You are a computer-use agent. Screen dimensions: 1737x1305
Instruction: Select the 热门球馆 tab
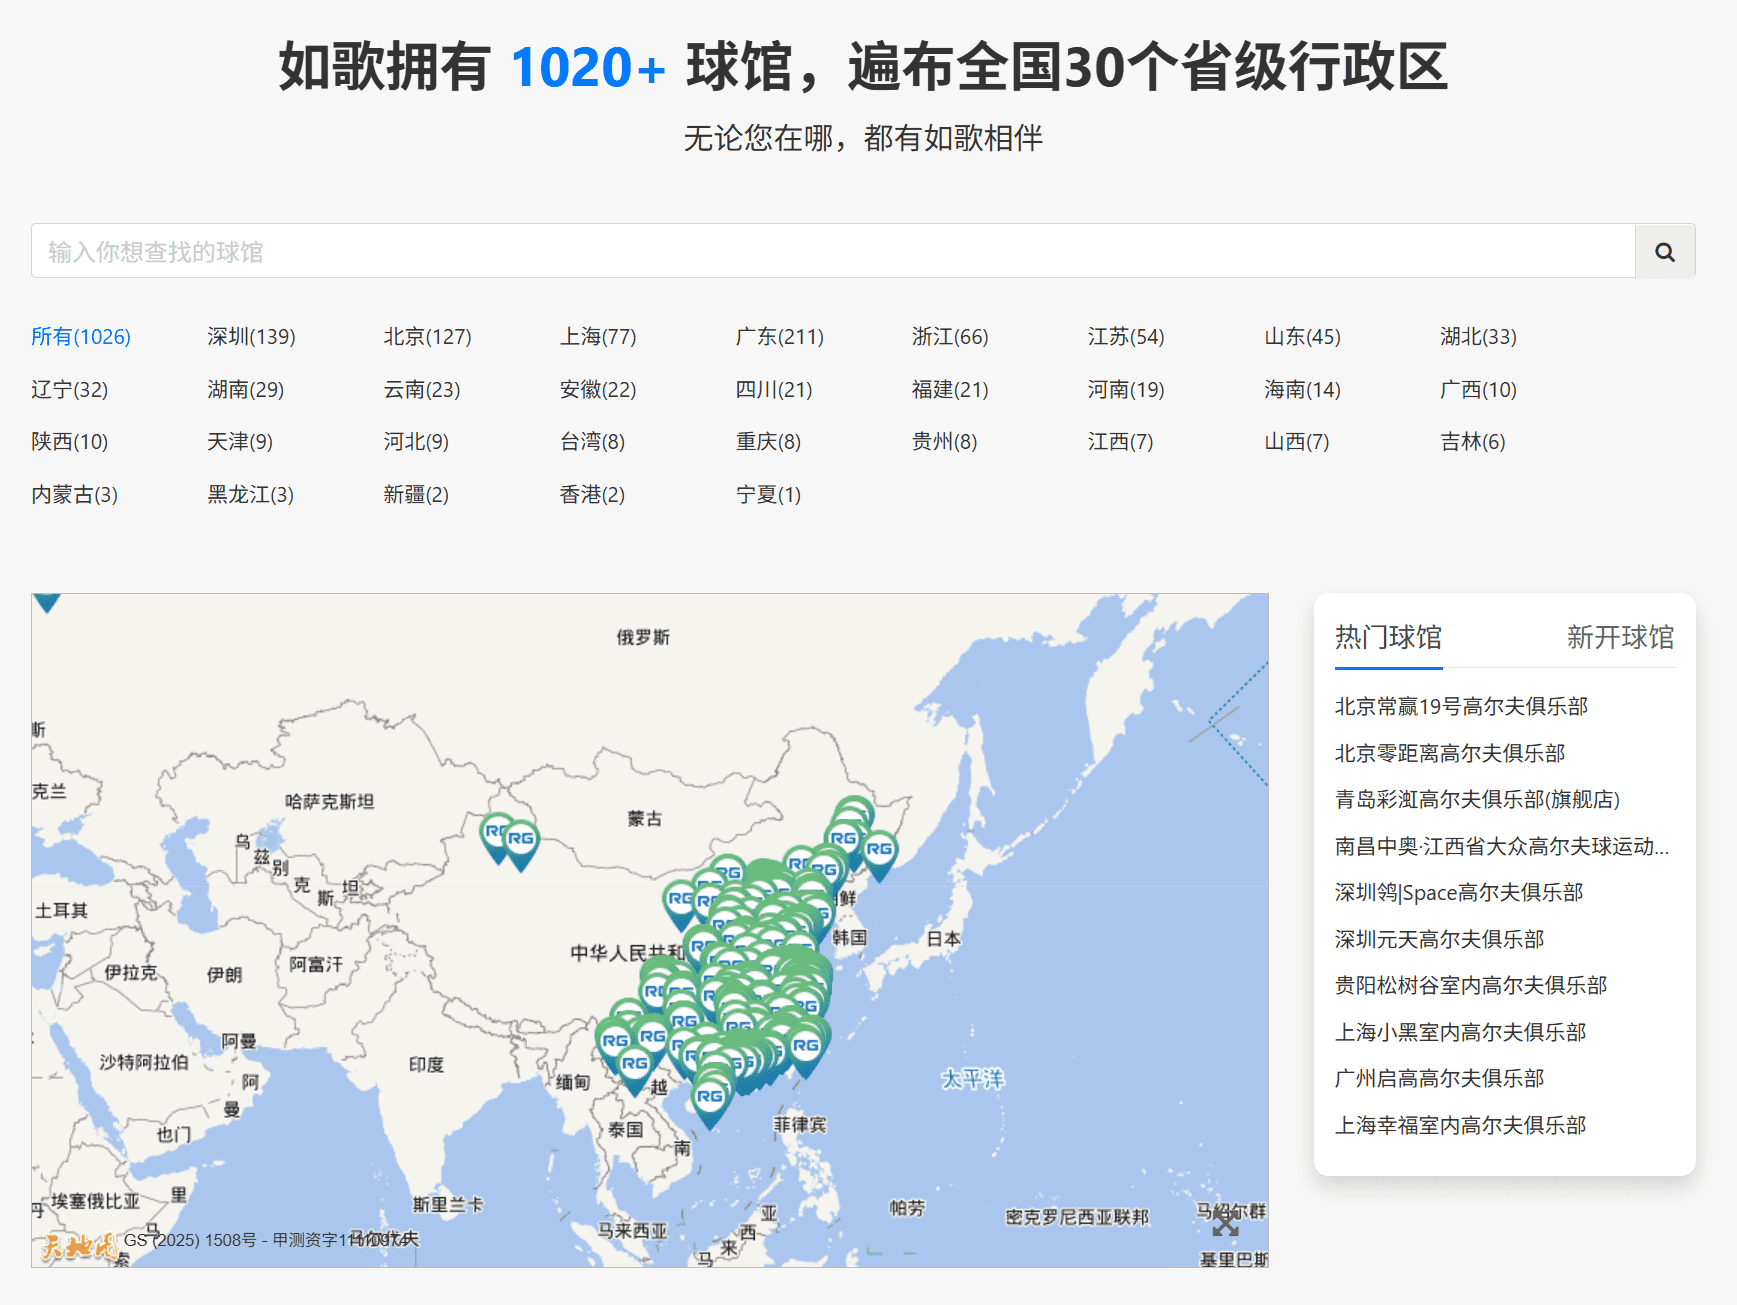[1388, 638]
